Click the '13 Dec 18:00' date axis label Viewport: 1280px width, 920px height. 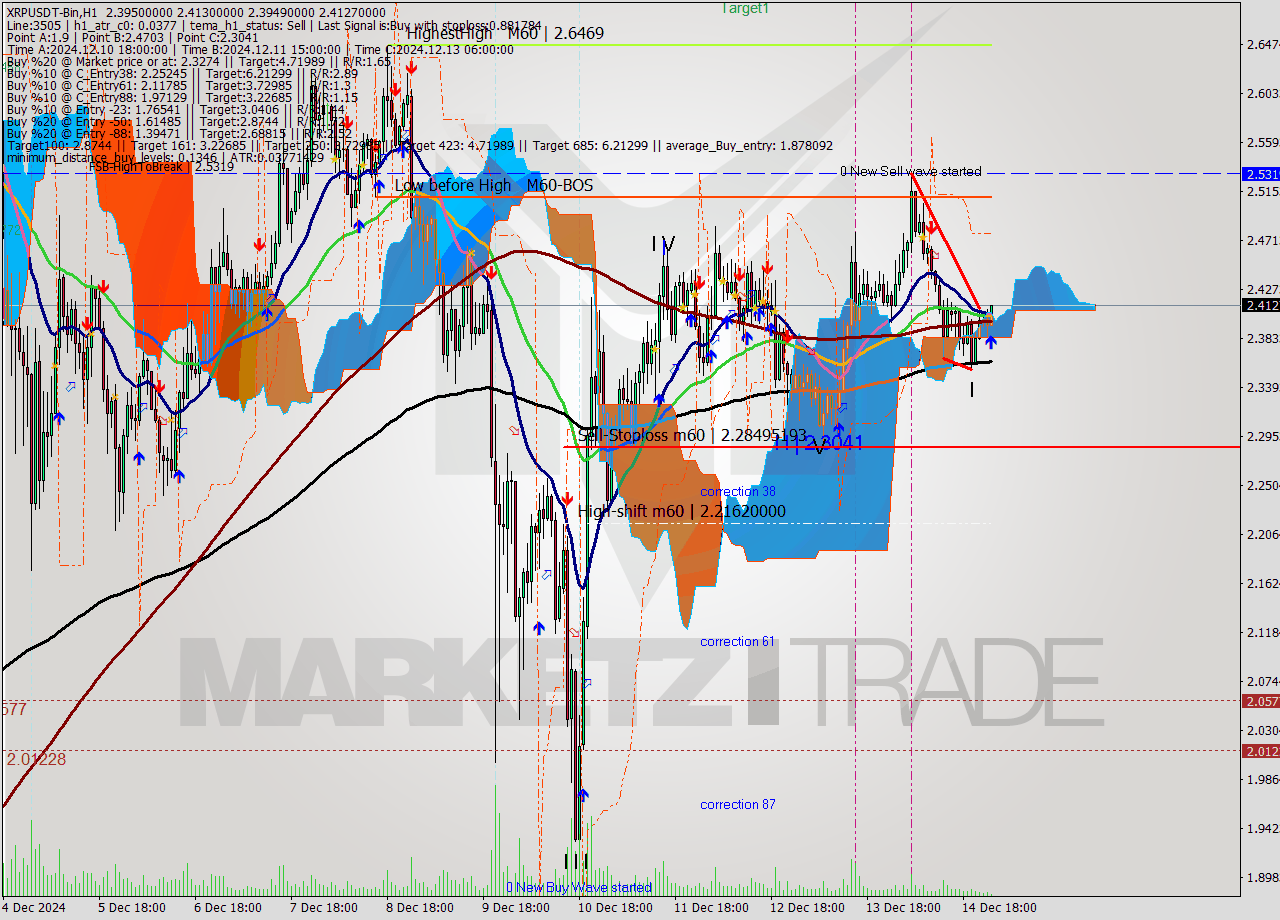click(x=903, y=908)
